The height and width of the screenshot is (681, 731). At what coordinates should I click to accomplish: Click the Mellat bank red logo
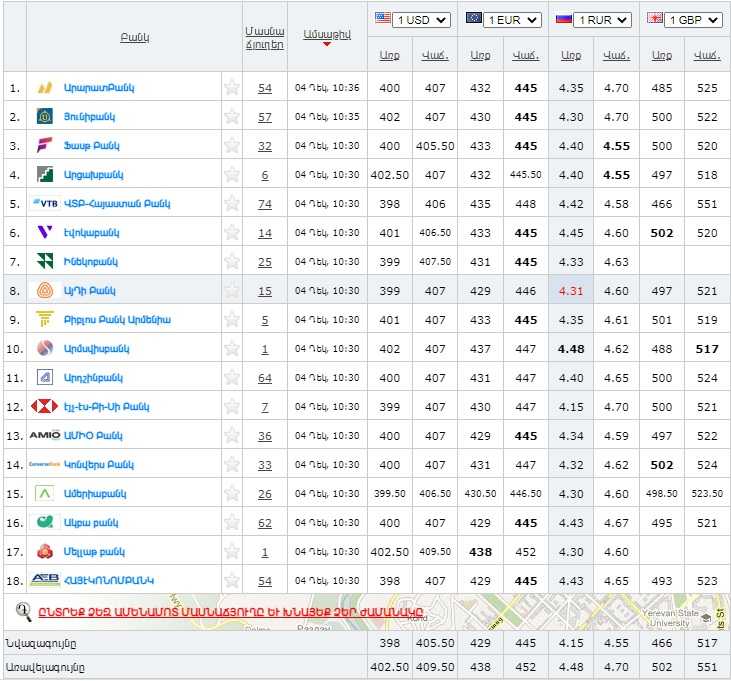pyautogui.click(x=45, y=552)
